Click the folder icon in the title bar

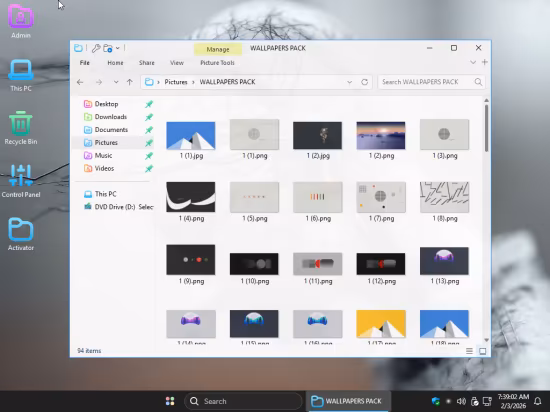point(78,48)
